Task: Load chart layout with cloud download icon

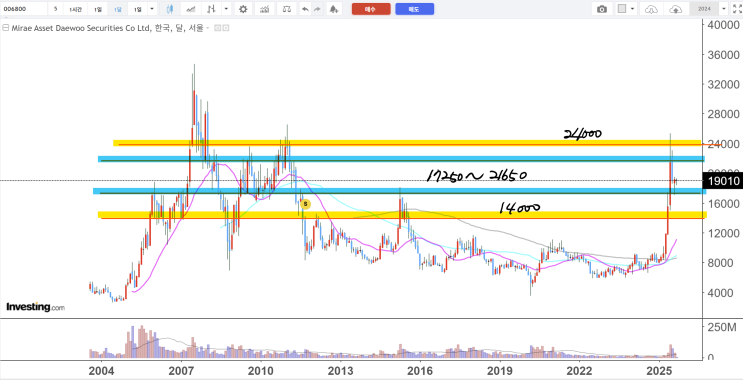Action: [x=652, y=9]
